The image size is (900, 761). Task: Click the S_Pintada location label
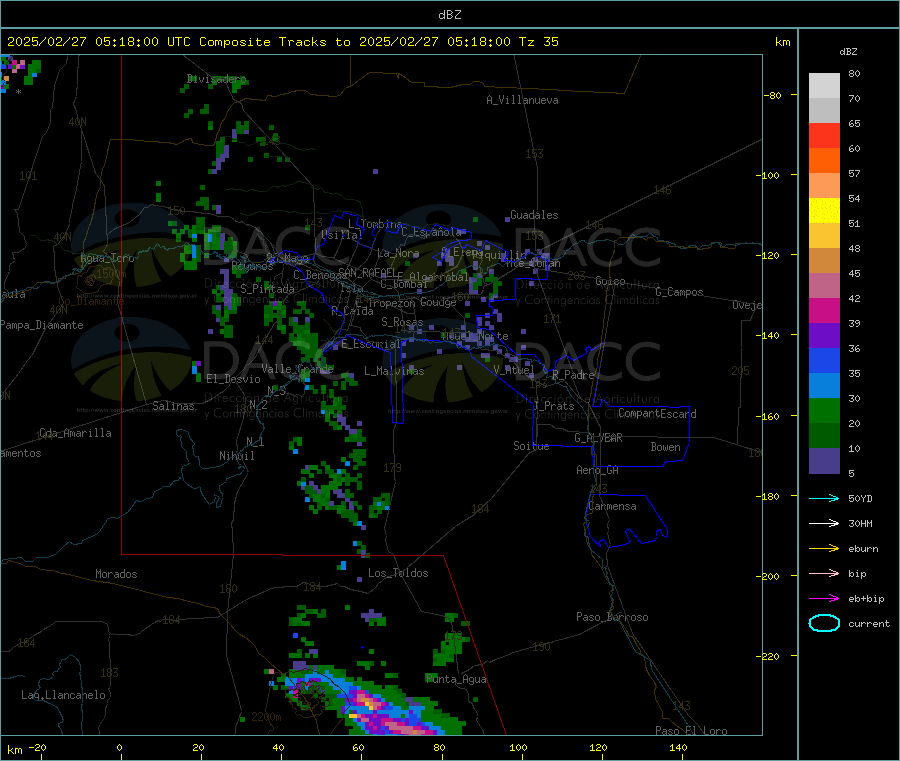click(267, 289)
